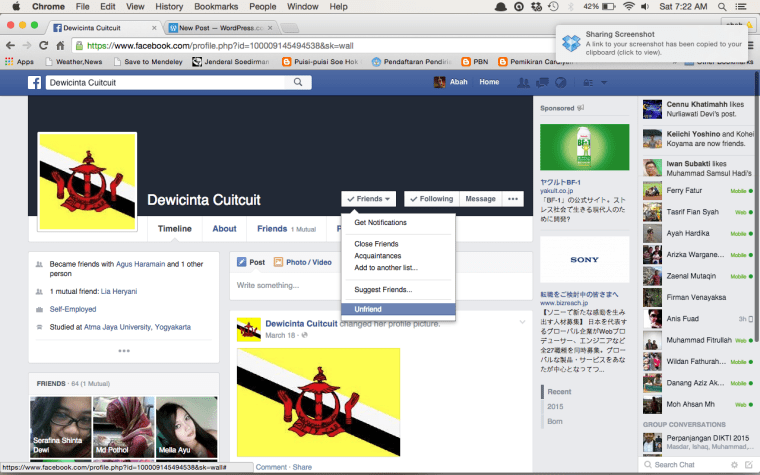The height and width of the screenshot is (475, 760).
Task: Click Unfriend in the dropdown
Action: (x=398, y=309)
